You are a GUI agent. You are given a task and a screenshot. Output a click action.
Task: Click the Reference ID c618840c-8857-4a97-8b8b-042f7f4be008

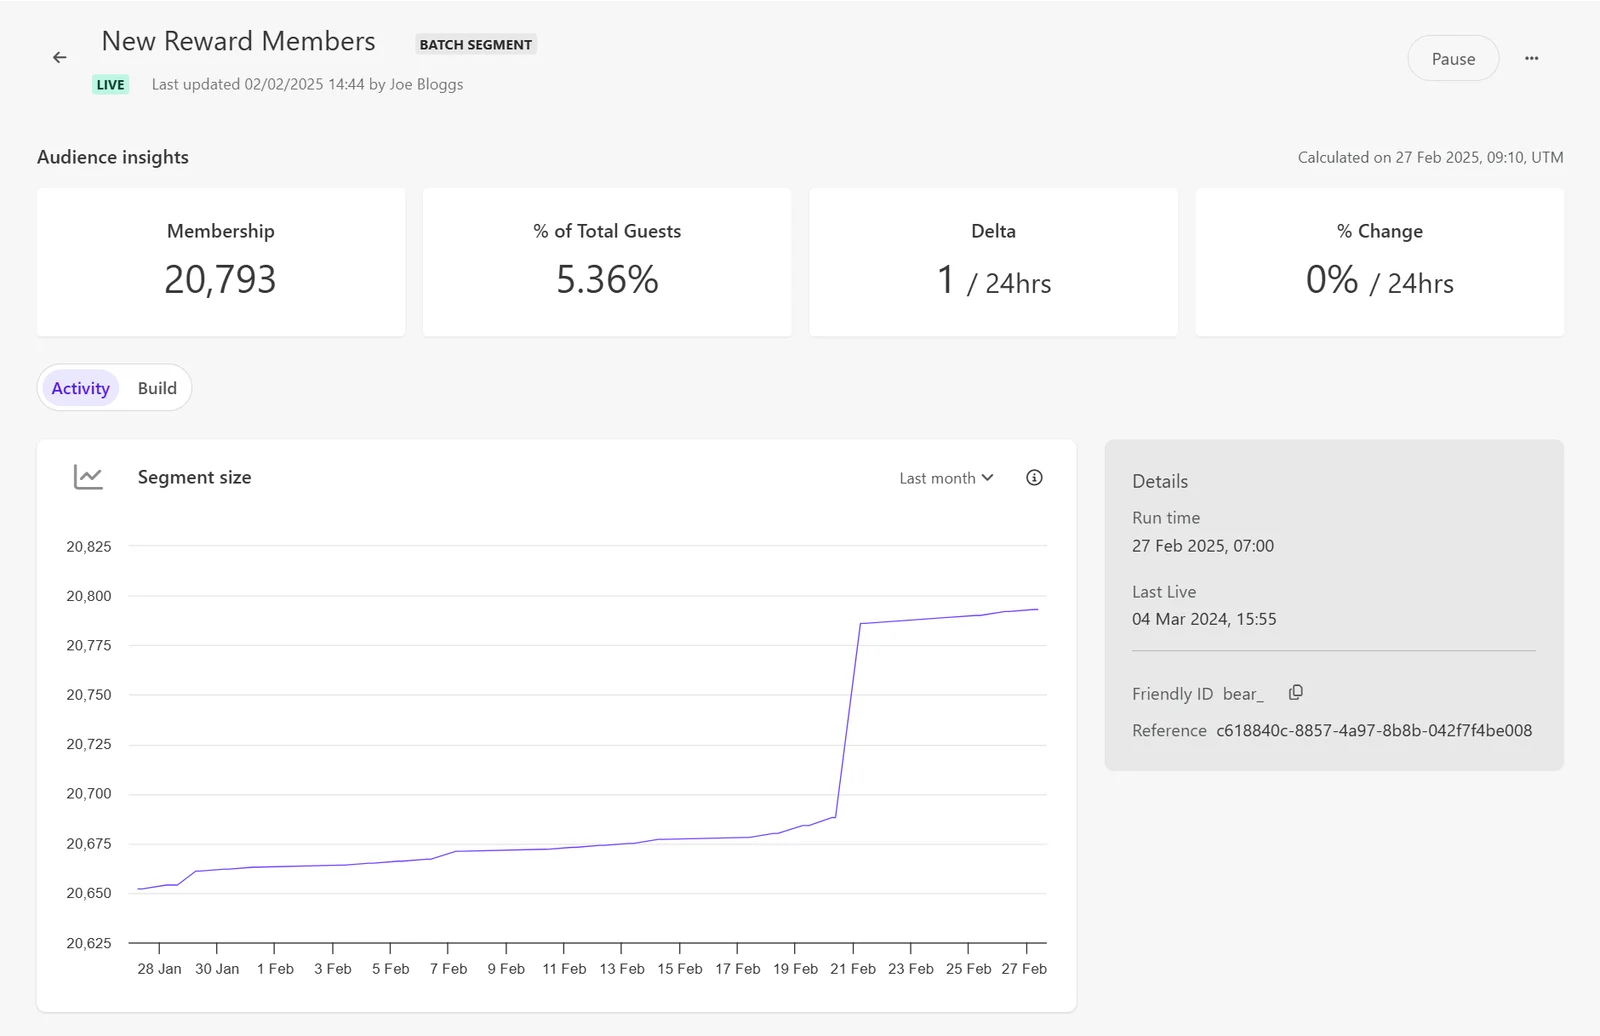tap(1374, 731)
